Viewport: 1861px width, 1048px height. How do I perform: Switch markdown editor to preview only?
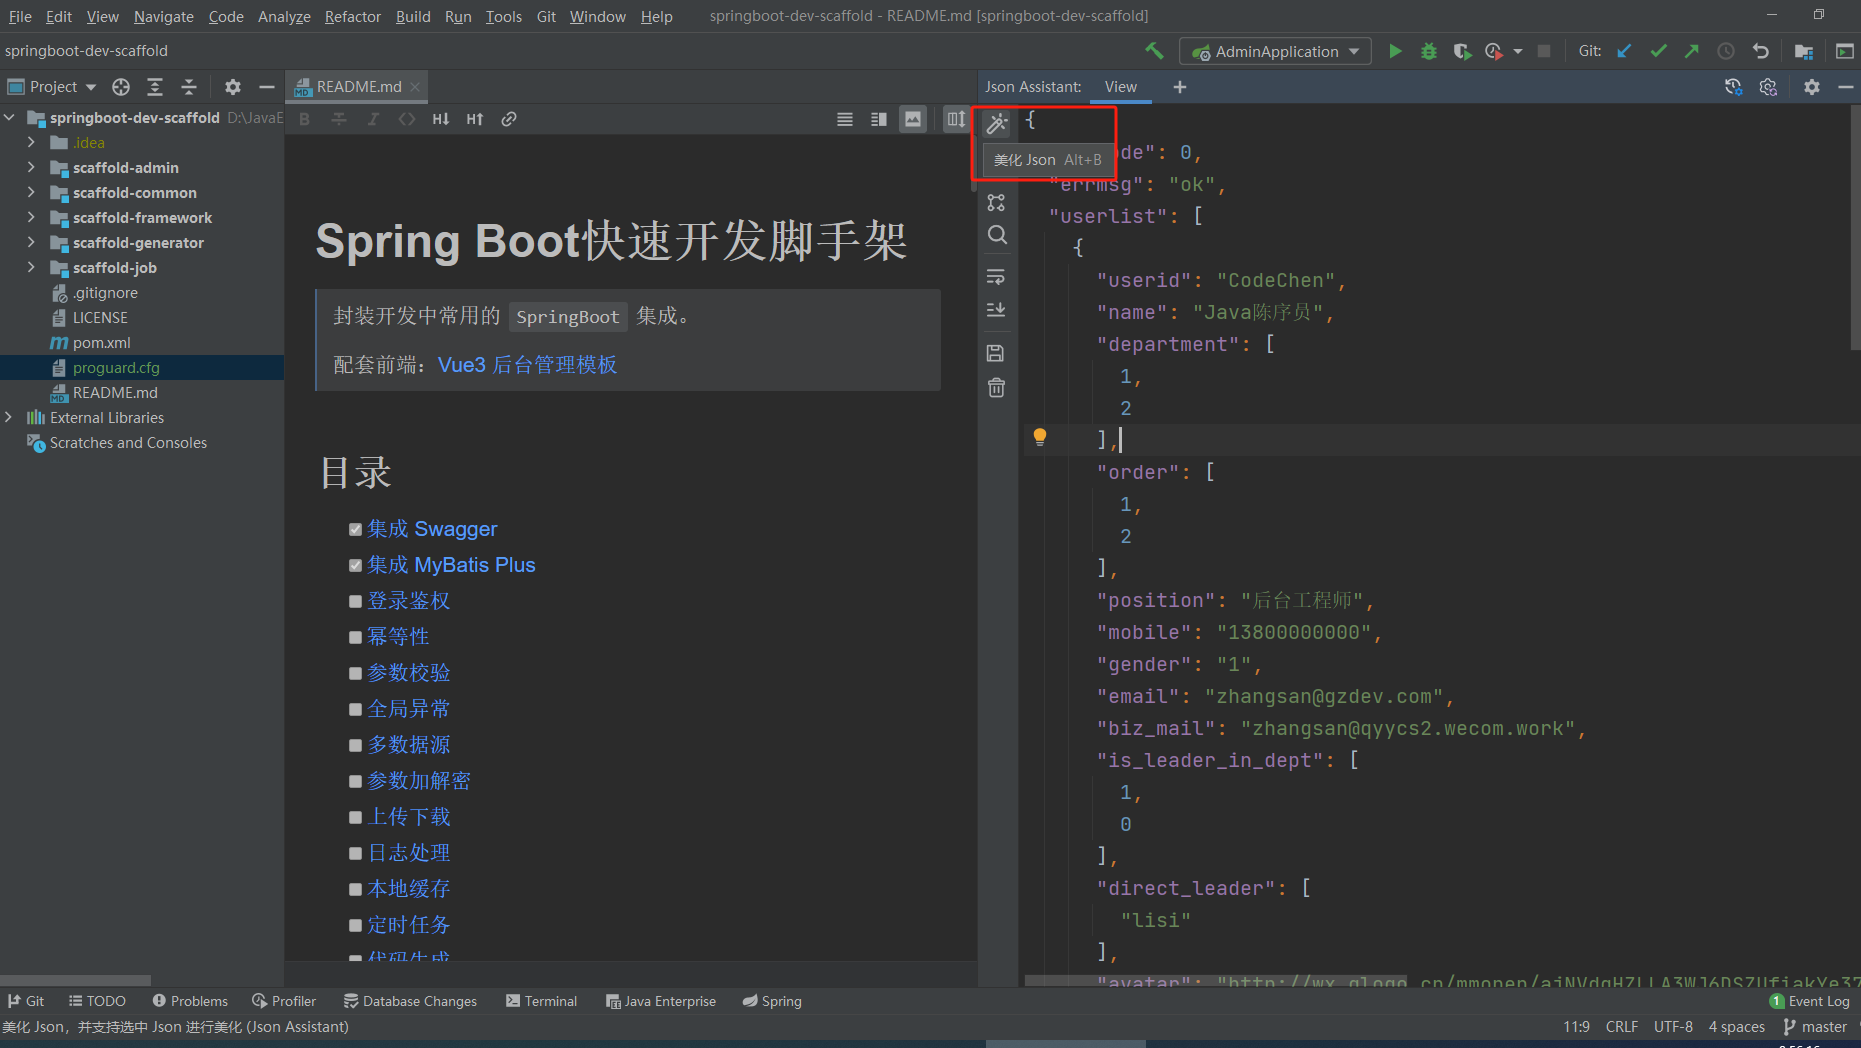coord(913,119)
